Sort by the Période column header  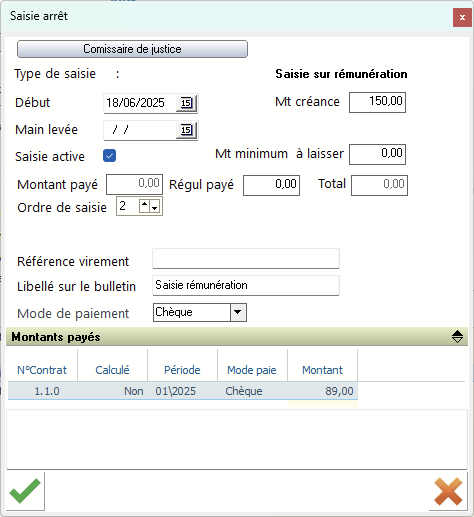pos(182,370)
